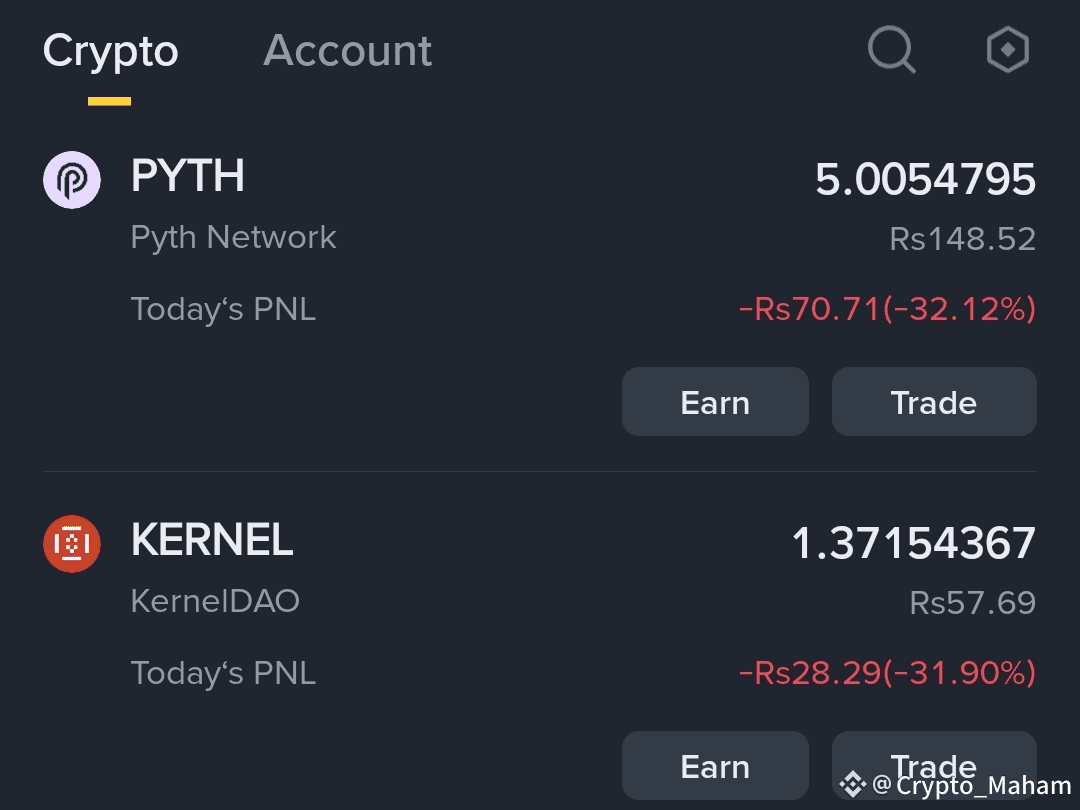1080x810 pixels.
Task: Select the KERNEL coin logo
Action: [x=72, y=543]
